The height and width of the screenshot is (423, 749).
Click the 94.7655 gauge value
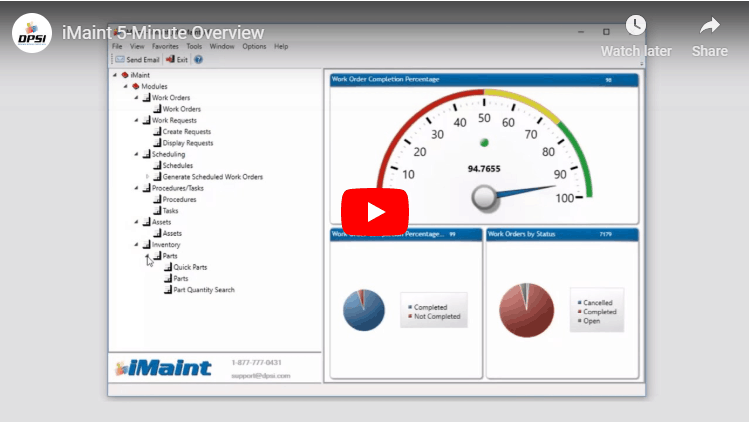pos(484,169)
